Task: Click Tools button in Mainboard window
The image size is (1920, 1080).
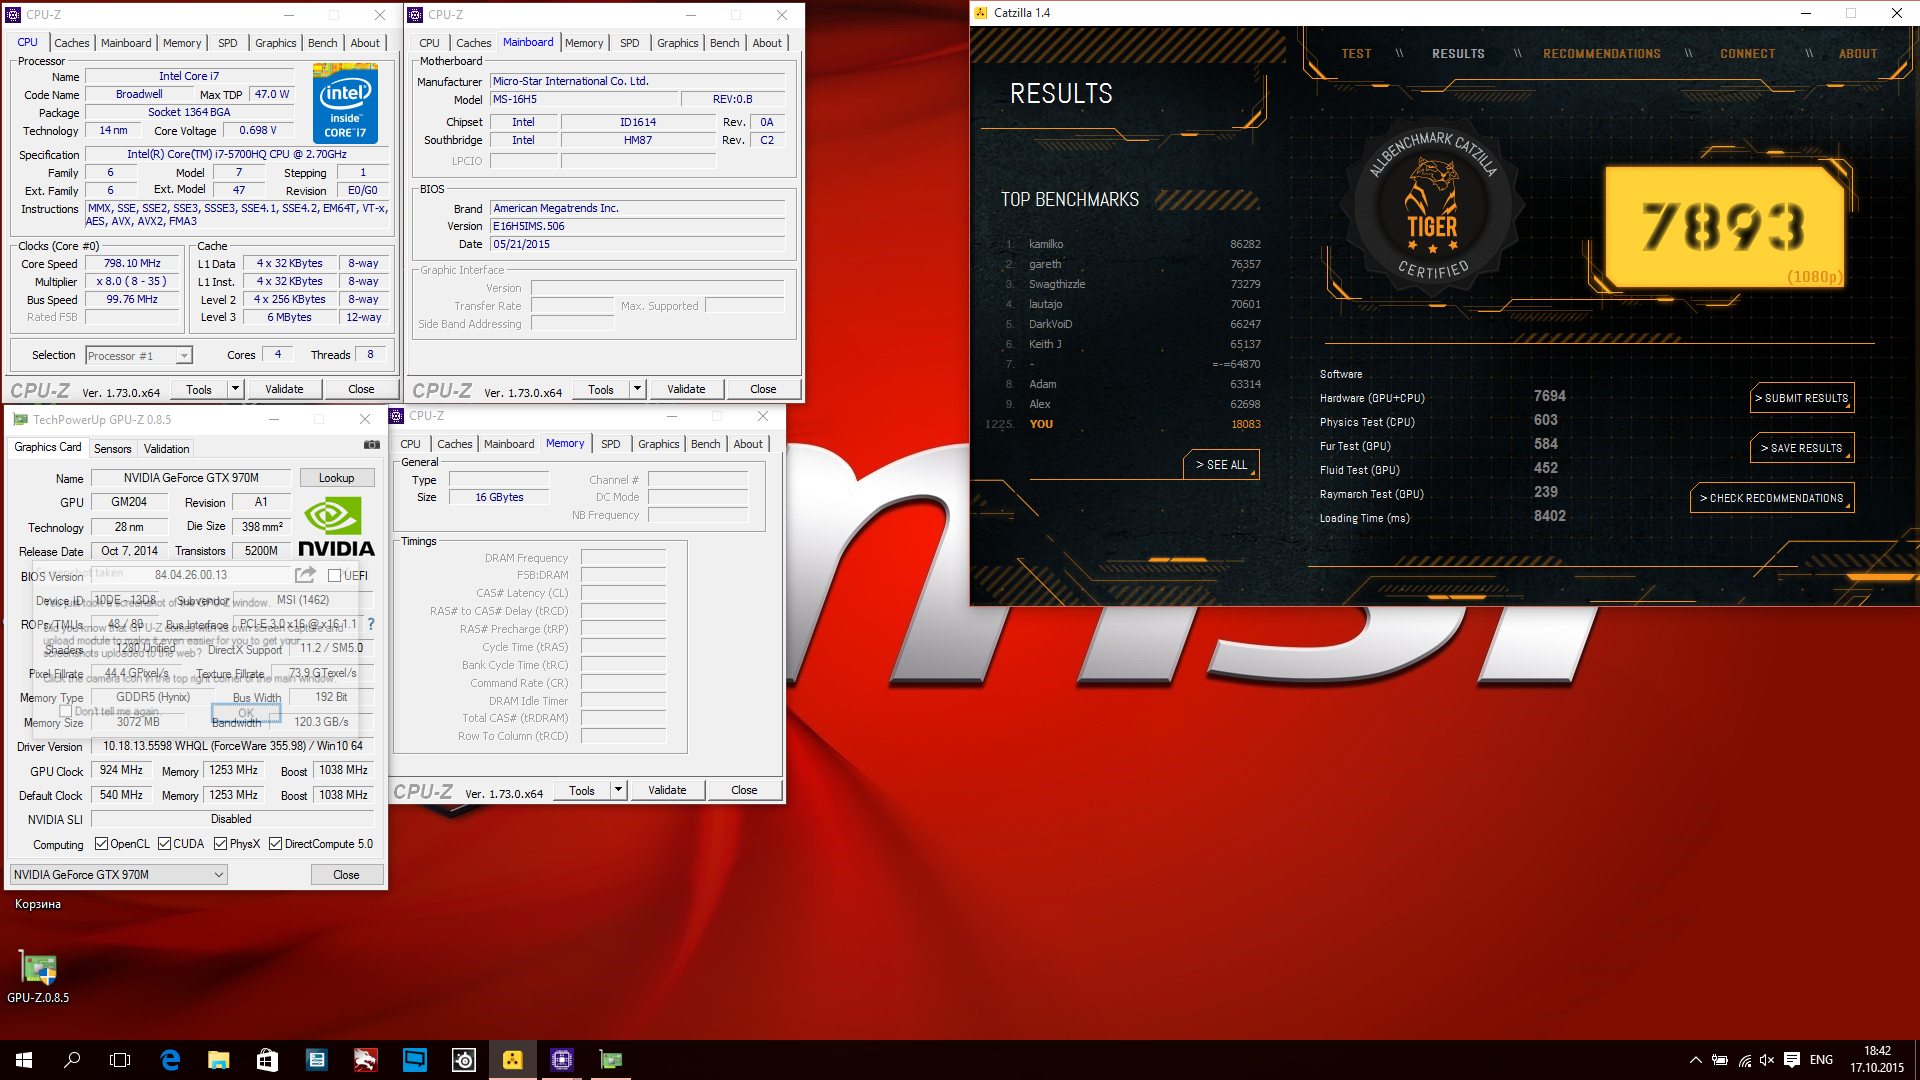Action: coord(601,389)
